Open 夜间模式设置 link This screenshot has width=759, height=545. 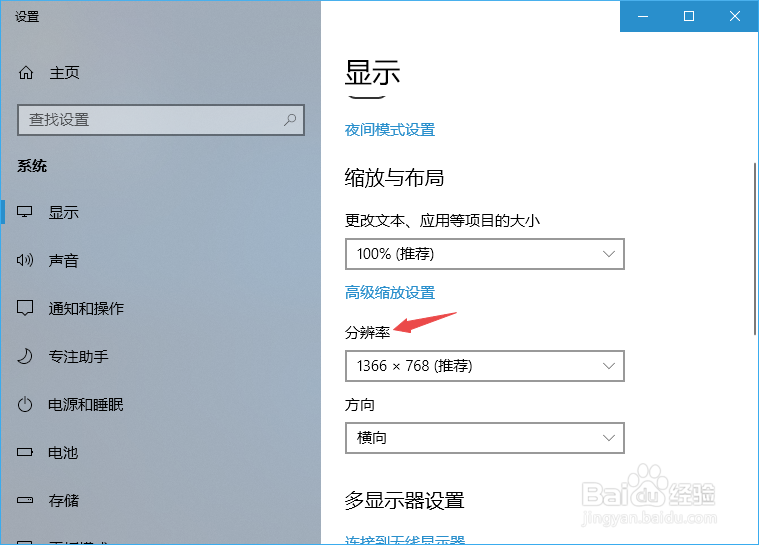click(390, 130)
